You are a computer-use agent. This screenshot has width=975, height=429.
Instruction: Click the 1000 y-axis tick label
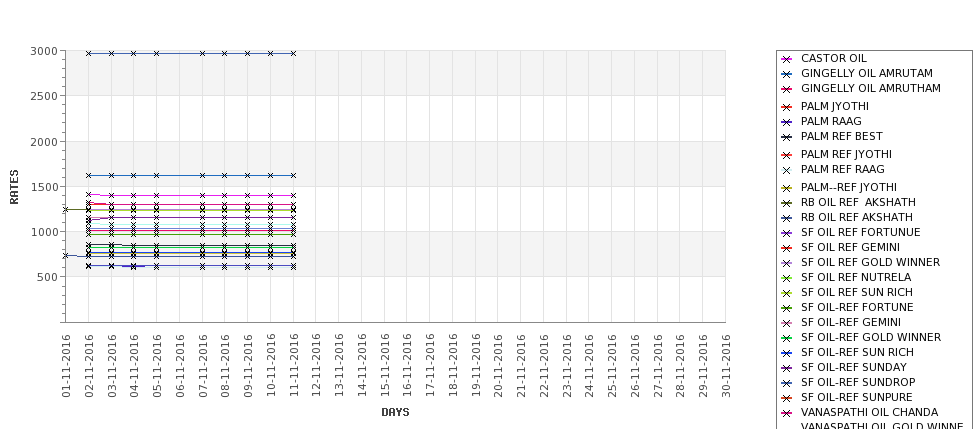tap(44, 232)
